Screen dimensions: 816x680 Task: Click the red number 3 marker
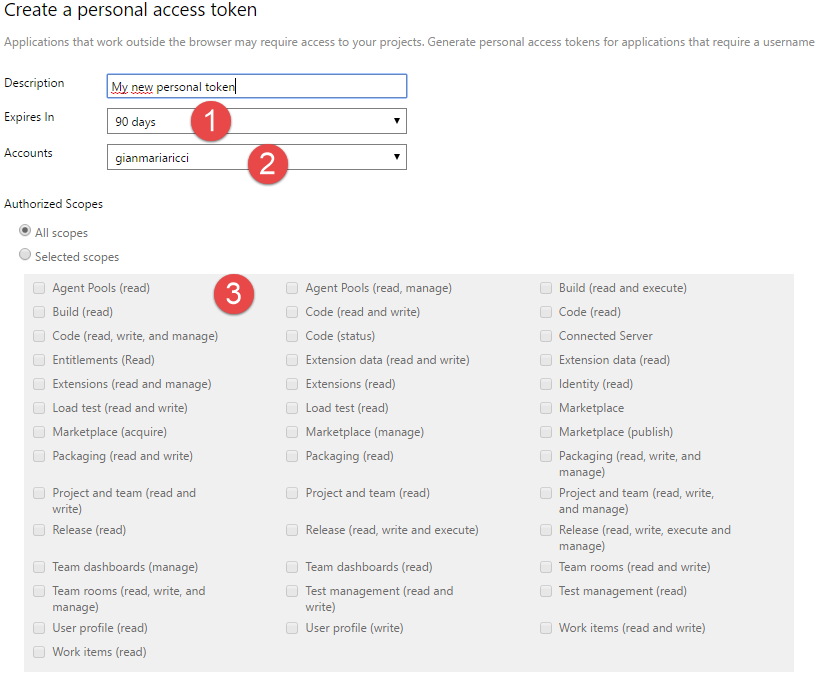pyautogui.click(x=234, y=294)
